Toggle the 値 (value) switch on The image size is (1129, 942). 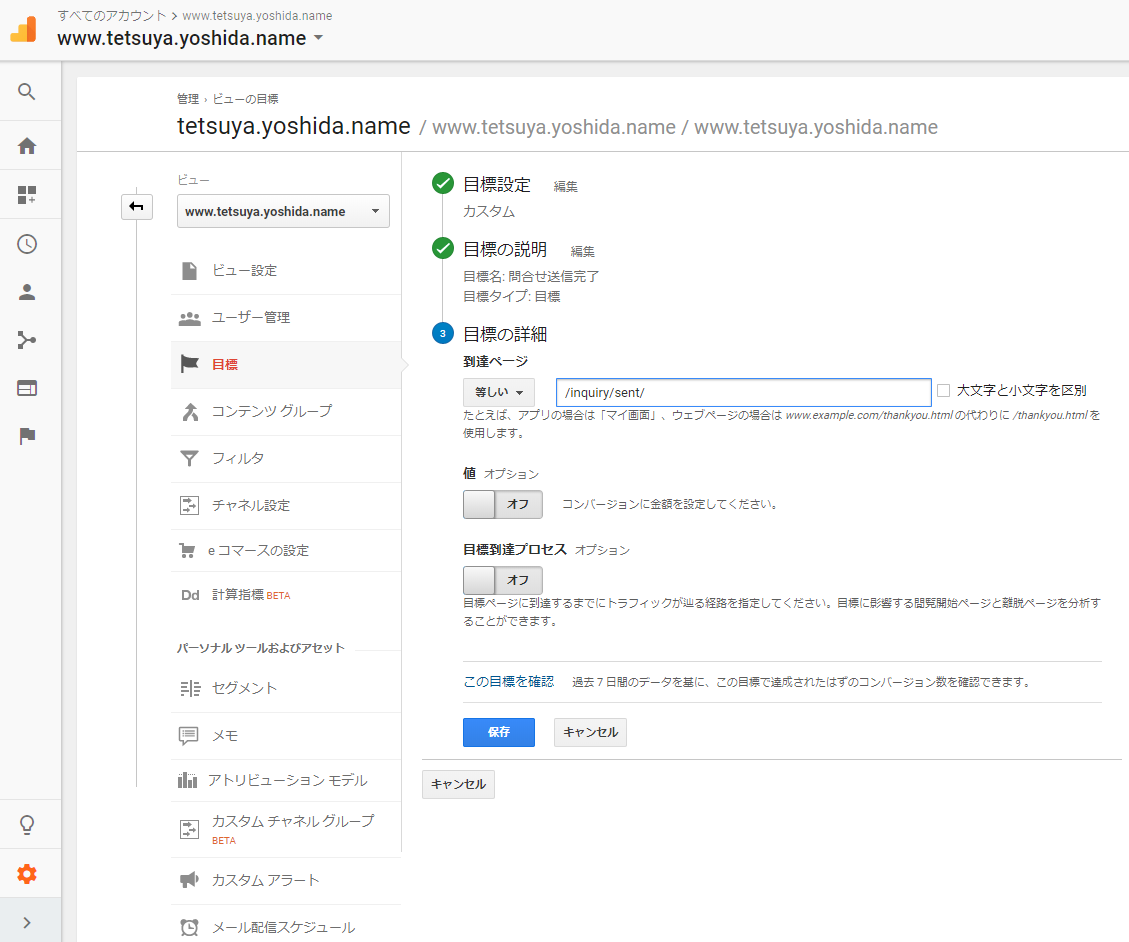(x=502, y=504)
